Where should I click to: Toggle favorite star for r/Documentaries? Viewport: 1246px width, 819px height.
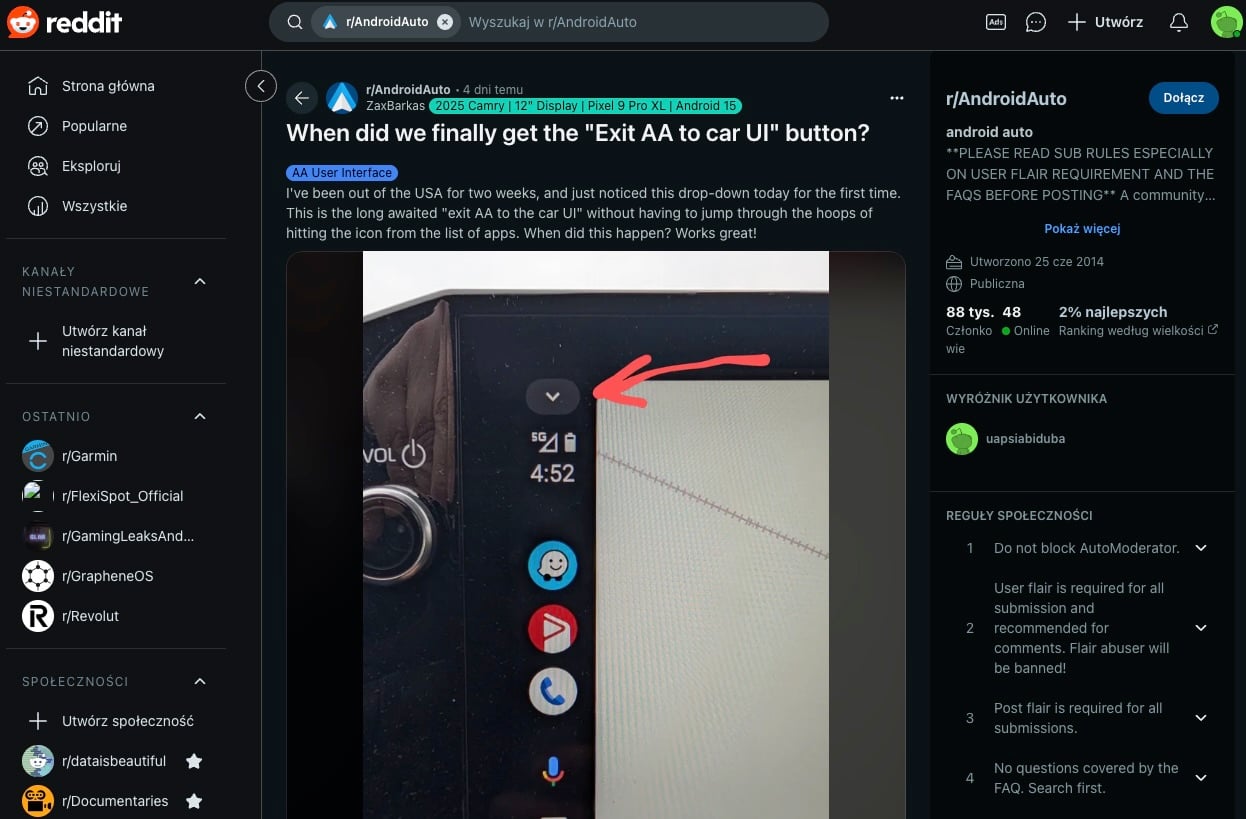[194, 801]
